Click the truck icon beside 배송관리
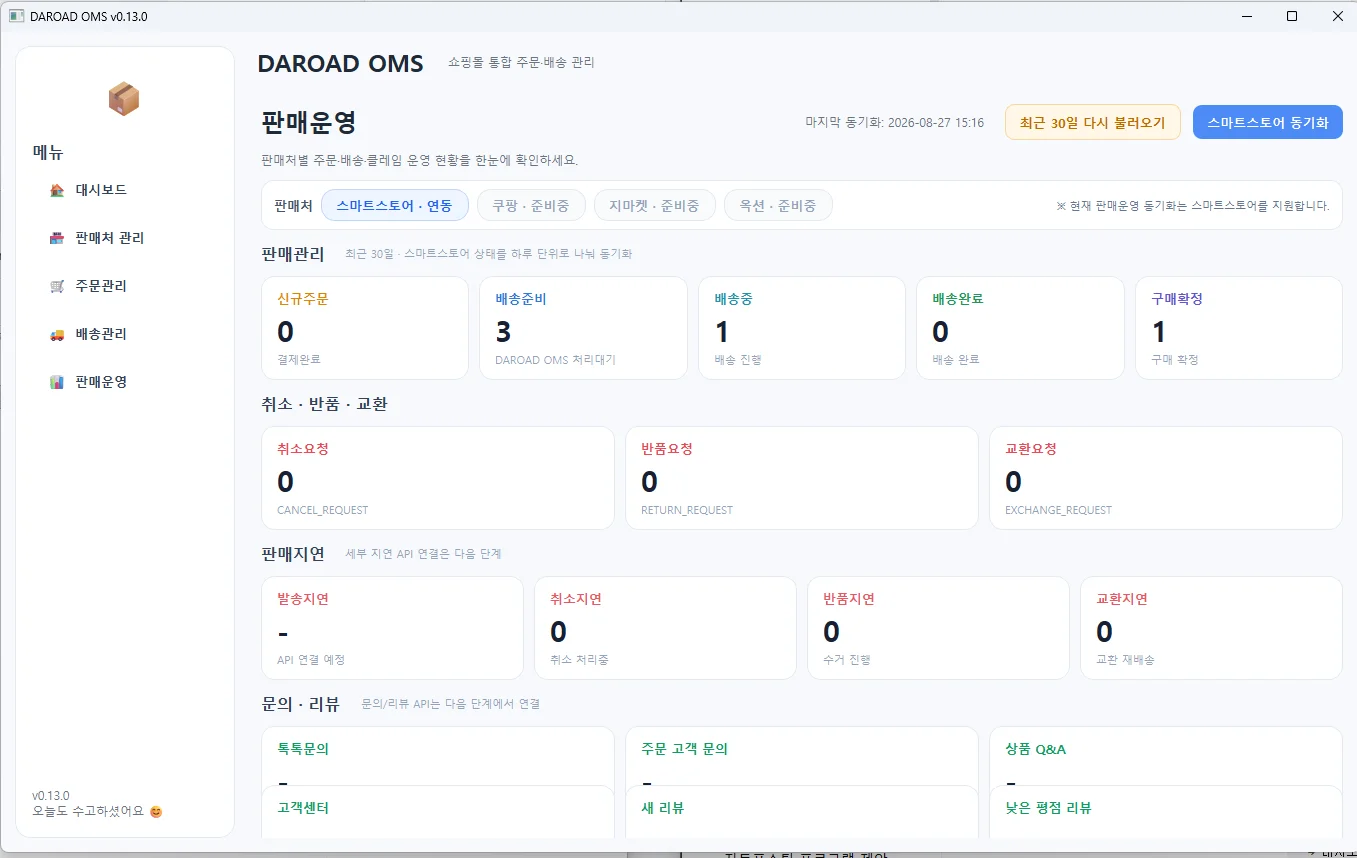 click(57, 334)
